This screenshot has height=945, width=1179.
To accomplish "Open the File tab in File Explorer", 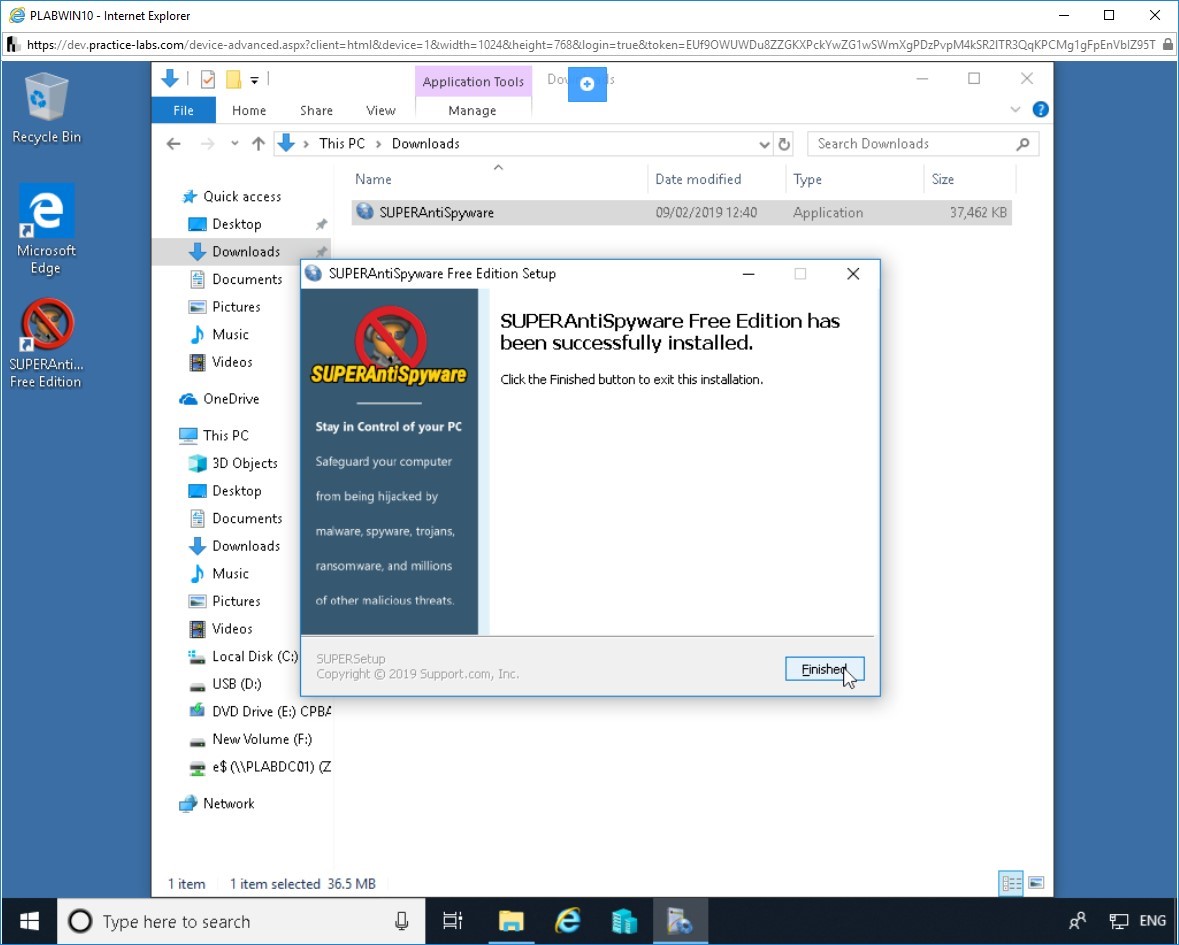I will [x=183, y=111].
